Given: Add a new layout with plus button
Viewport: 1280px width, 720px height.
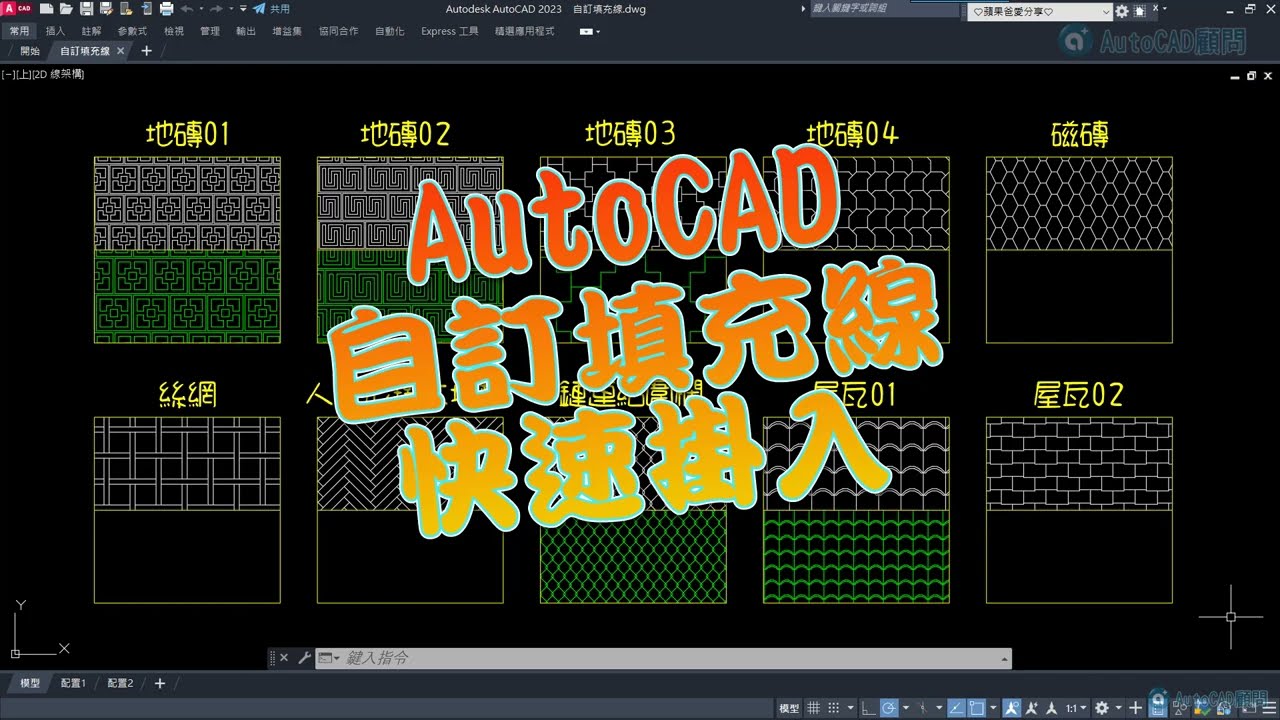Looking at the screenshot, I should pos(159,683).
